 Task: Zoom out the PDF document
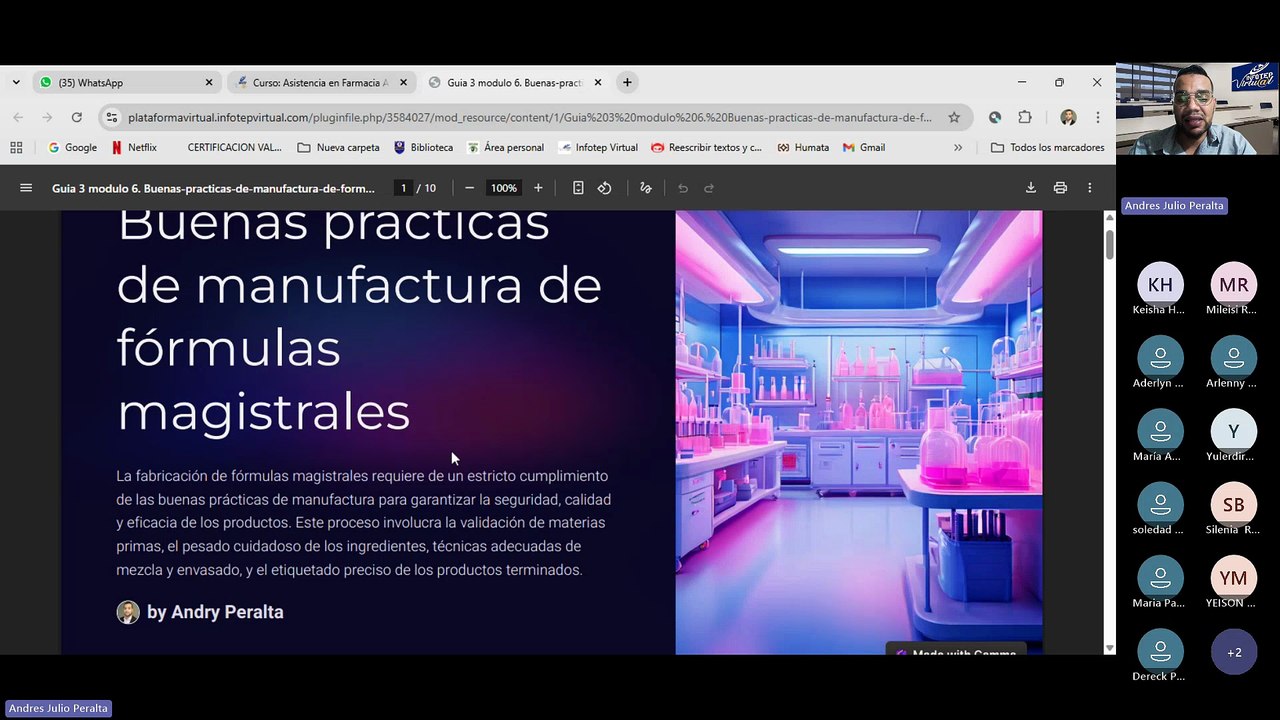[469, 188]
